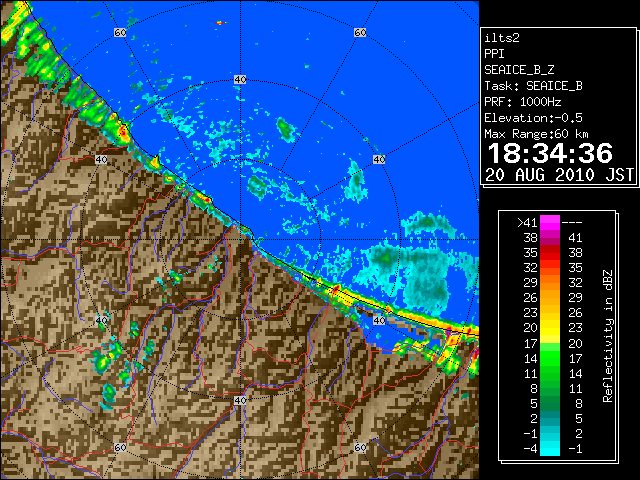Screen dimensions: 640x480
Task: Select the "Elevation:-0.5" readout
Action: [533, 118]
